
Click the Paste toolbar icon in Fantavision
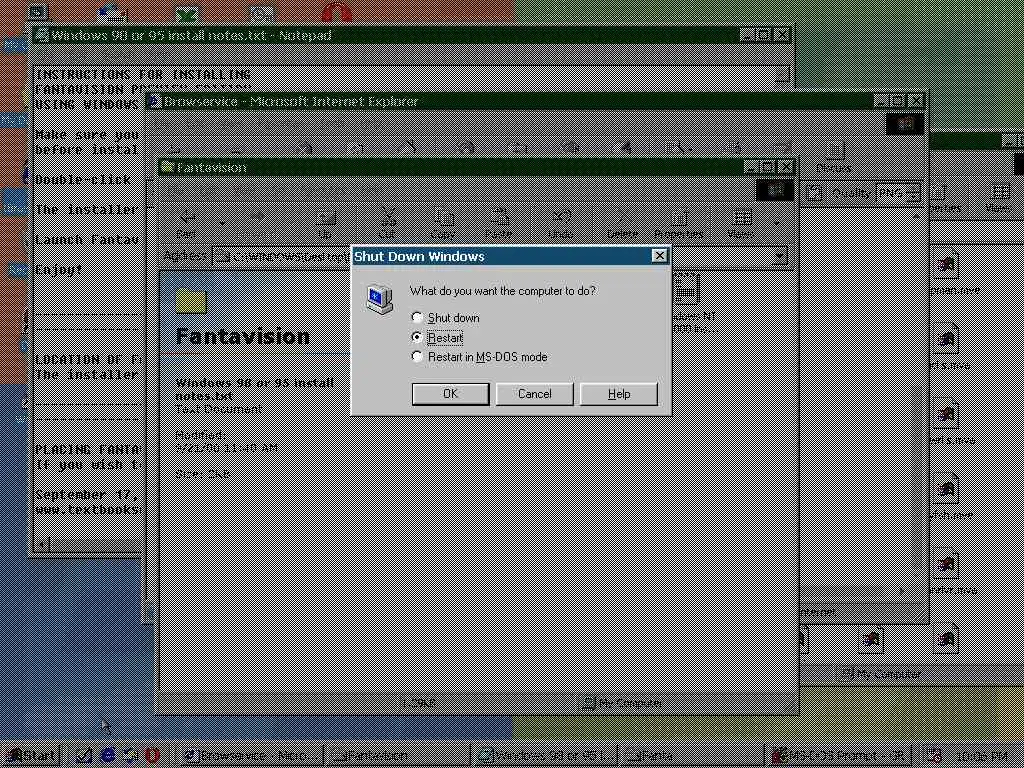coord(499,223)
